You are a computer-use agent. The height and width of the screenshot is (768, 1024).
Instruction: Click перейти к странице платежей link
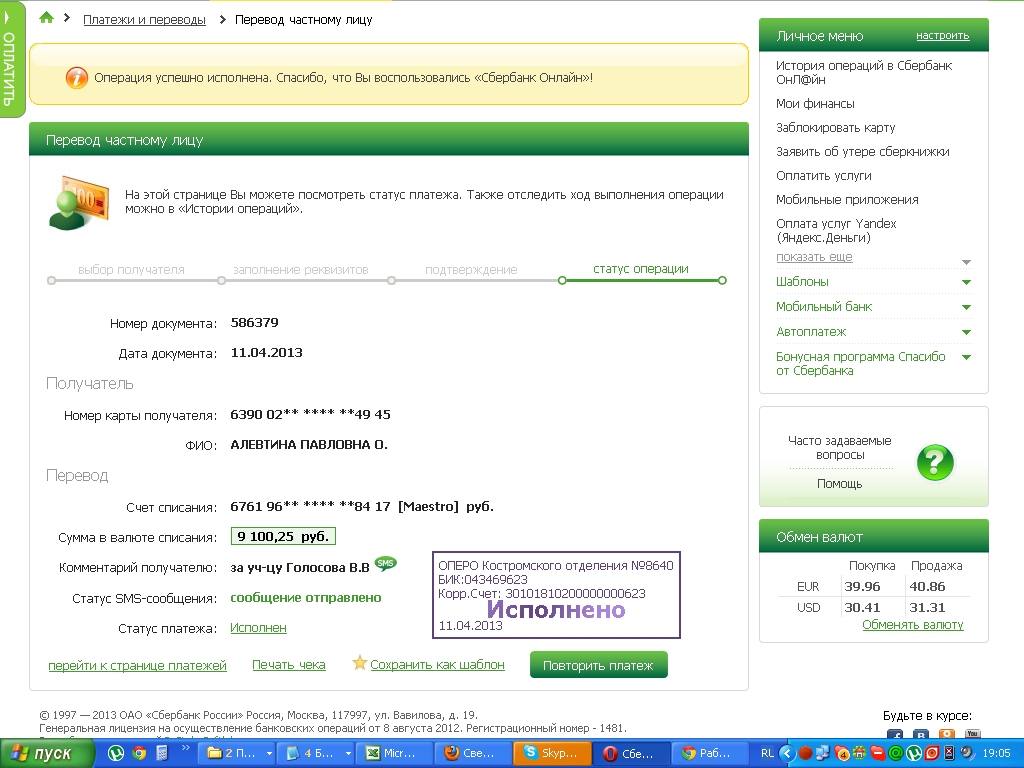(x=137, y=665)
